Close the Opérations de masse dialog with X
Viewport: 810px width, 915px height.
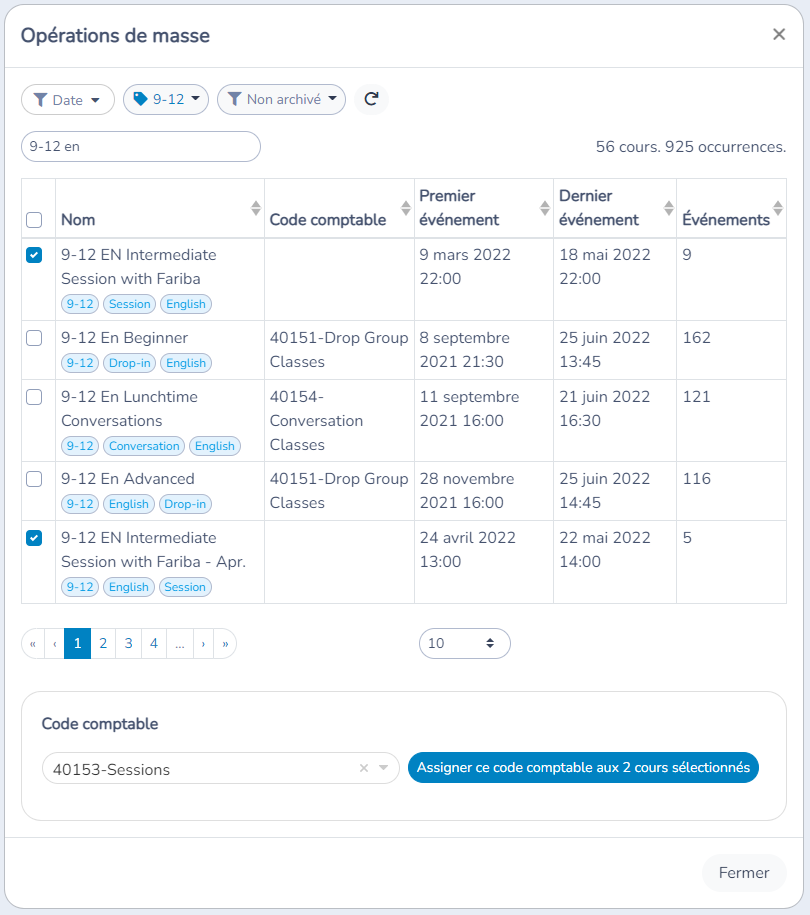(779, 34)
